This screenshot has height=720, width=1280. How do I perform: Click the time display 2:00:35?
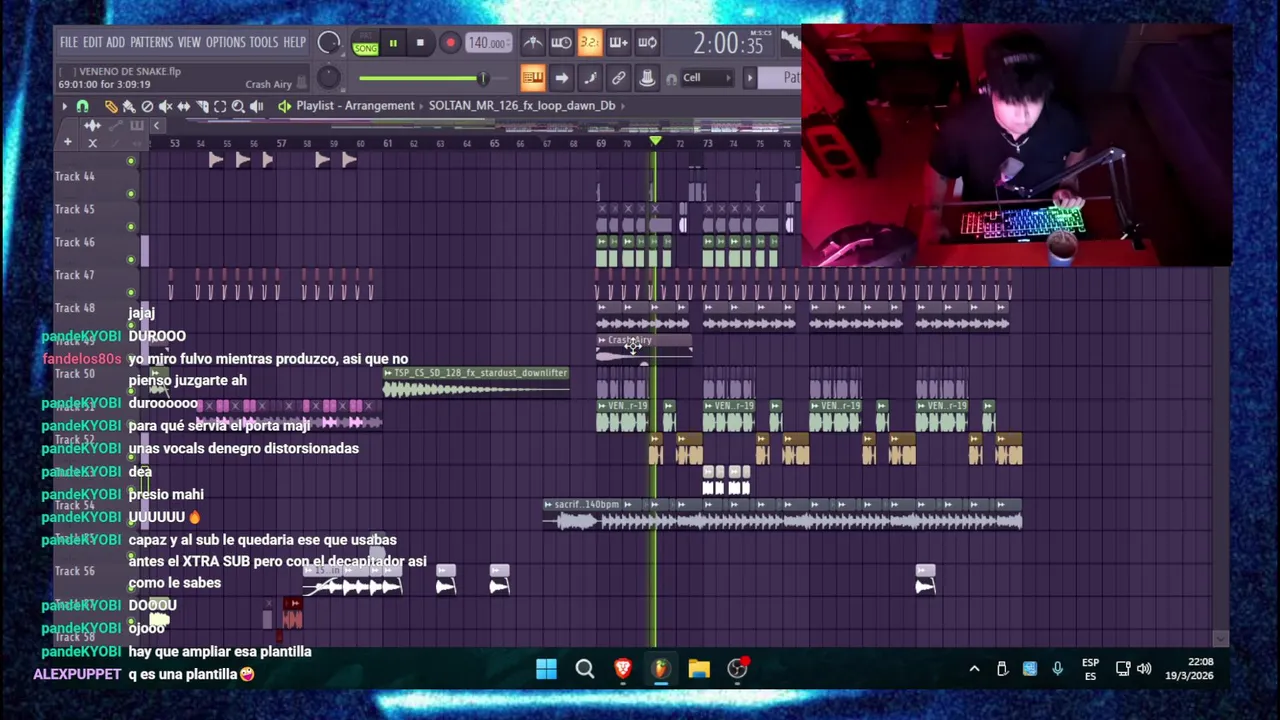727,43
